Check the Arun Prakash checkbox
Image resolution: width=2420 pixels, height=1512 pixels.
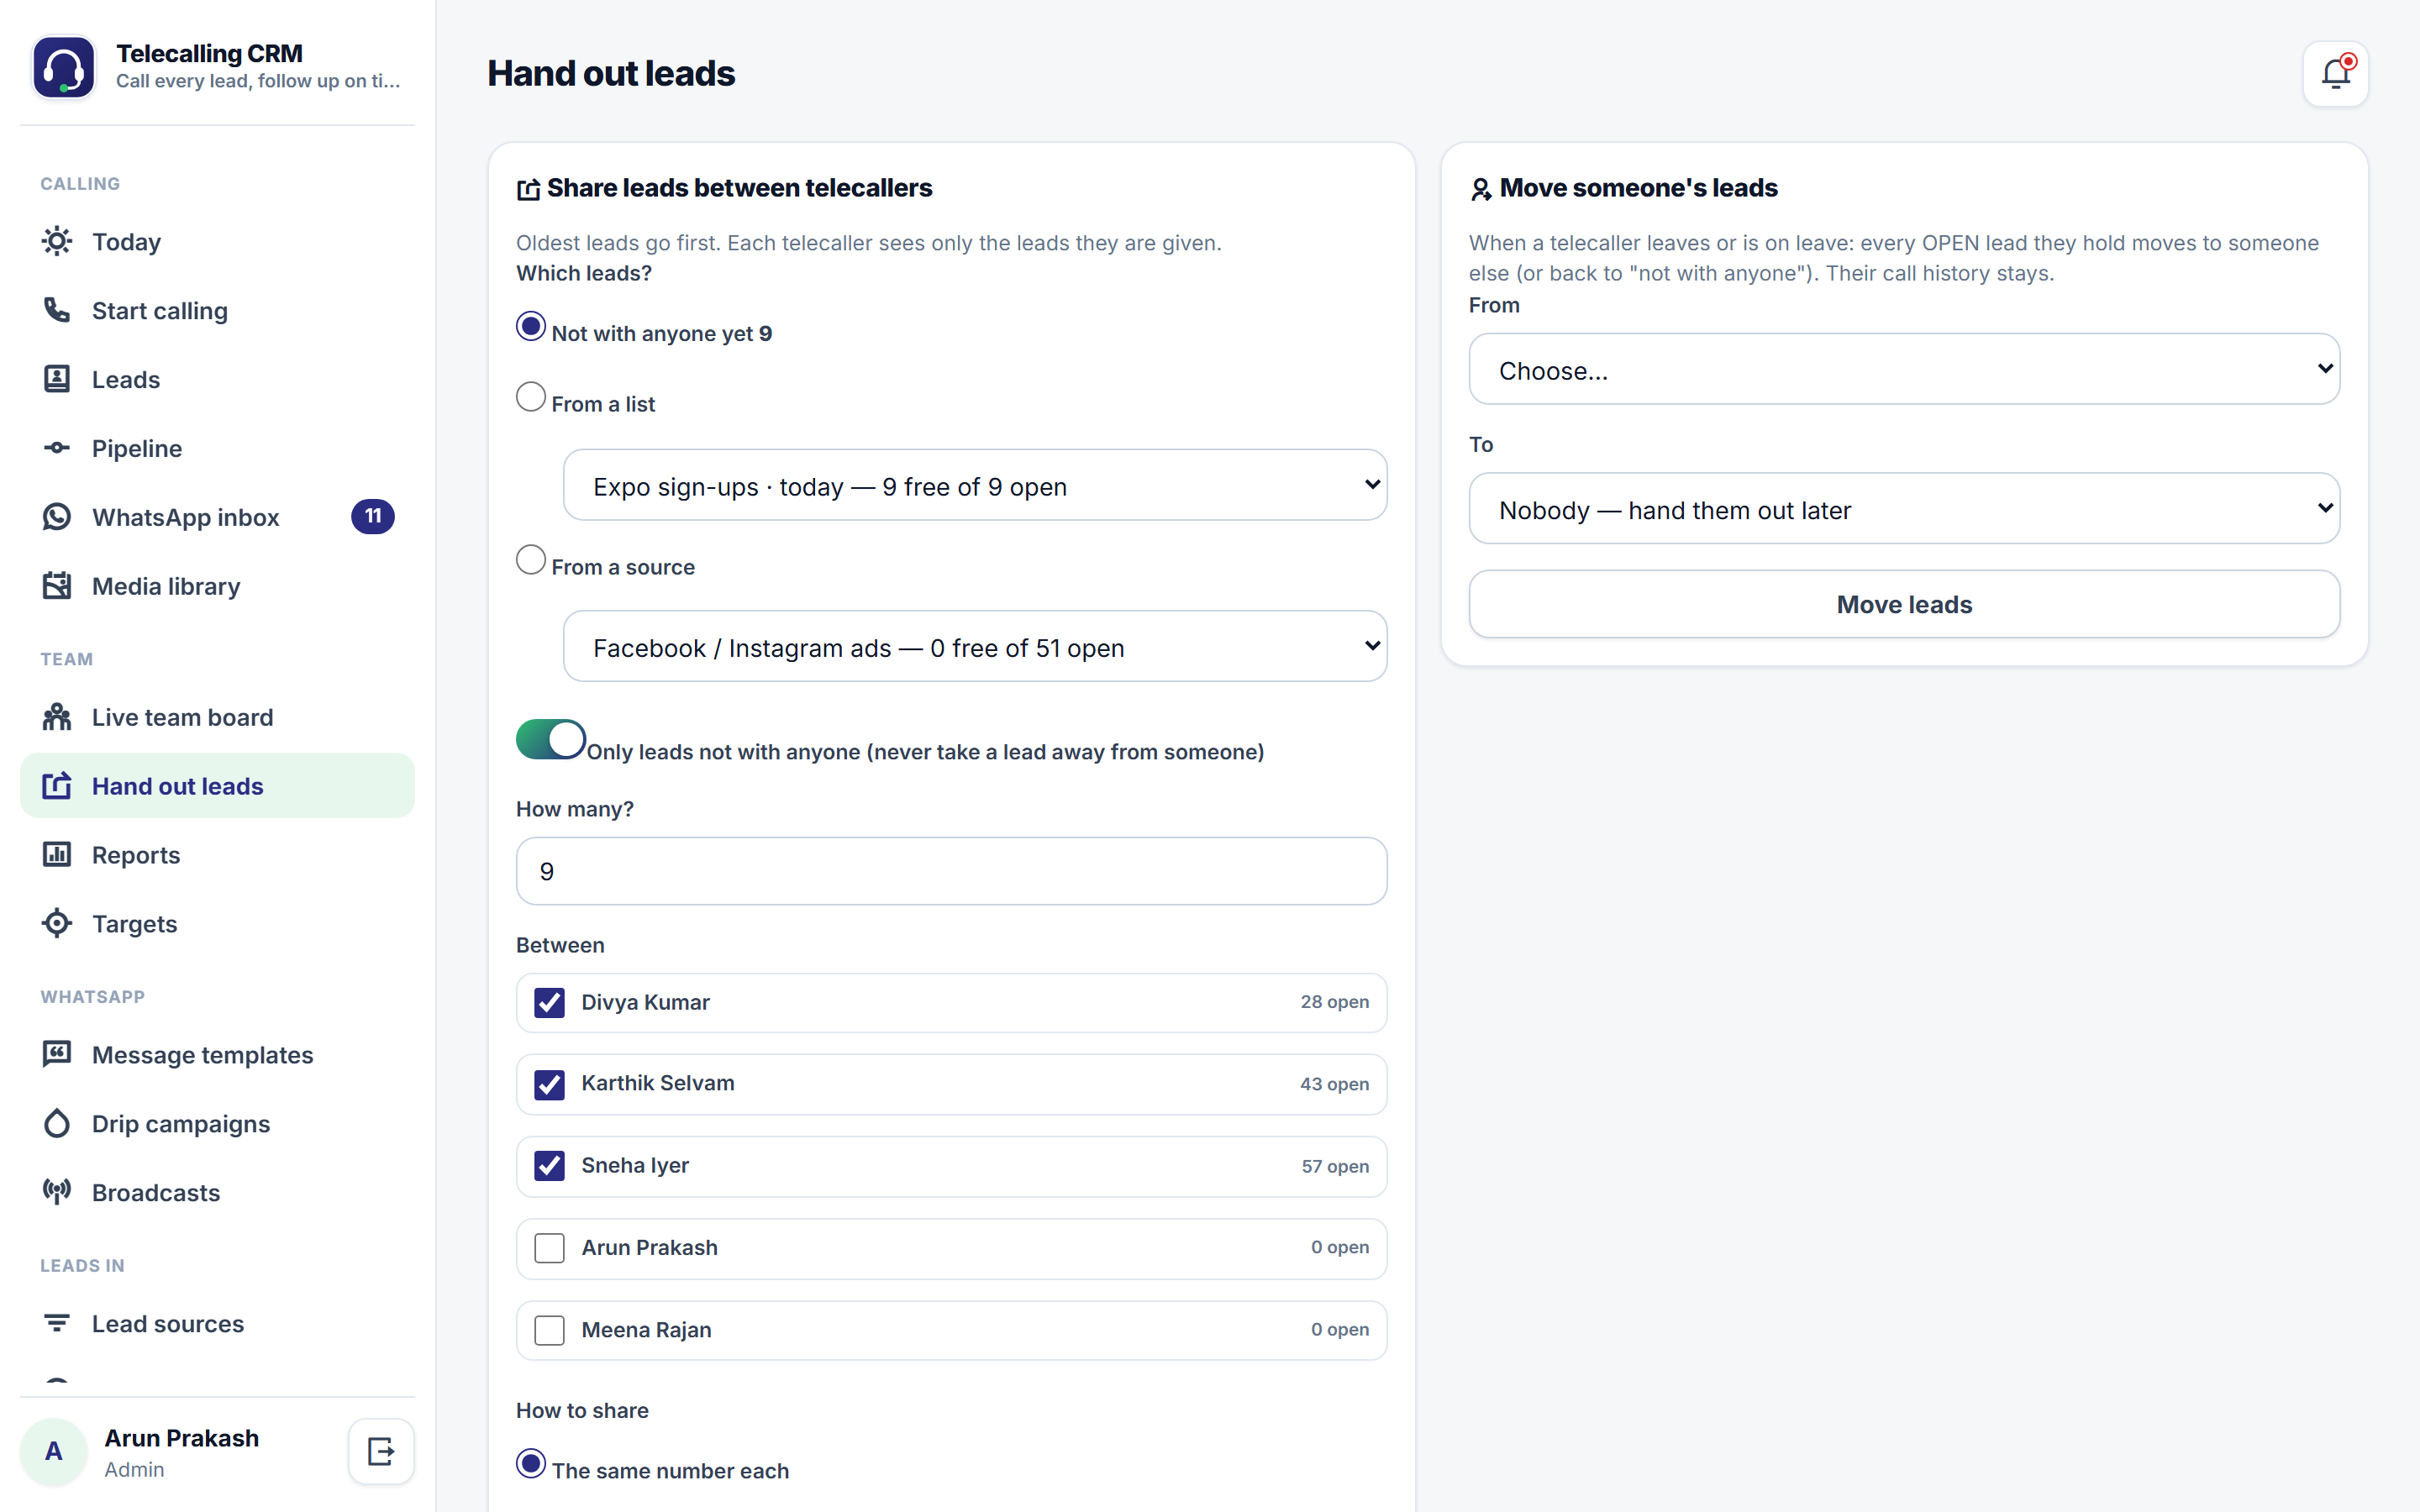click(x=549, y=1248)
